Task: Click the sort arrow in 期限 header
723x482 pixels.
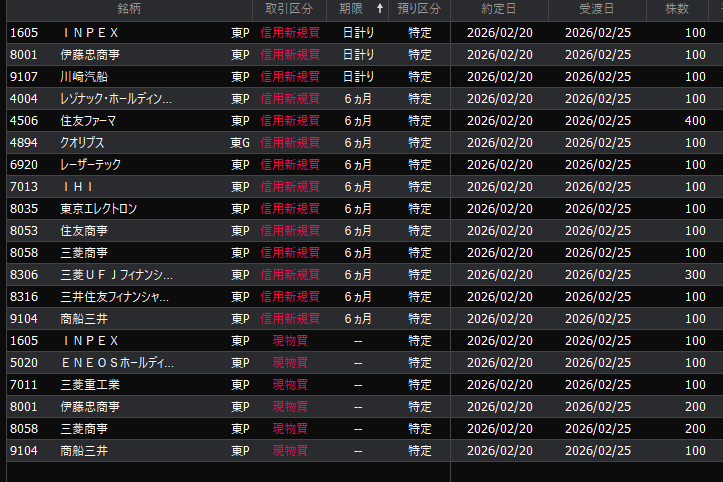Action: (x=379, y=8)
